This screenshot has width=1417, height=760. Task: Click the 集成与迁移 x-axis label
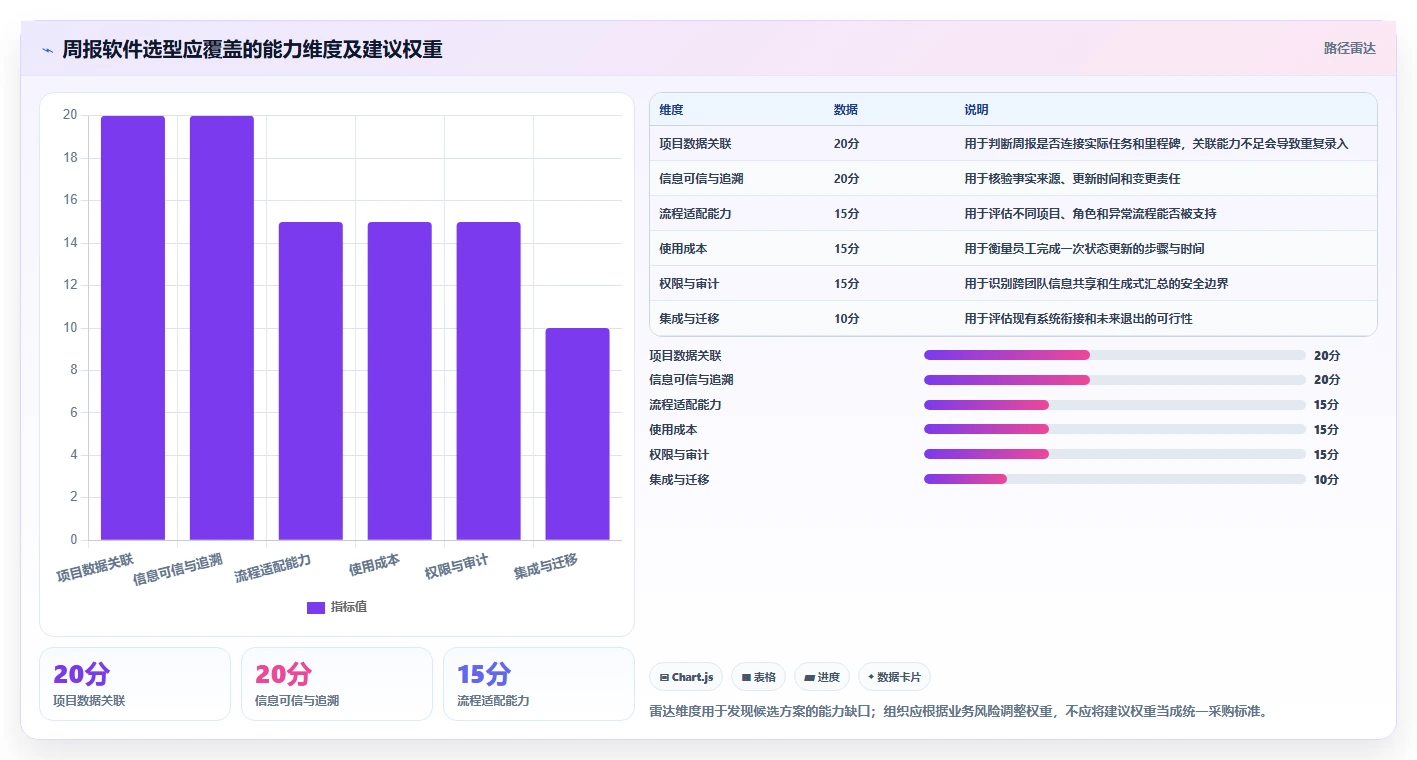(546, 566)
